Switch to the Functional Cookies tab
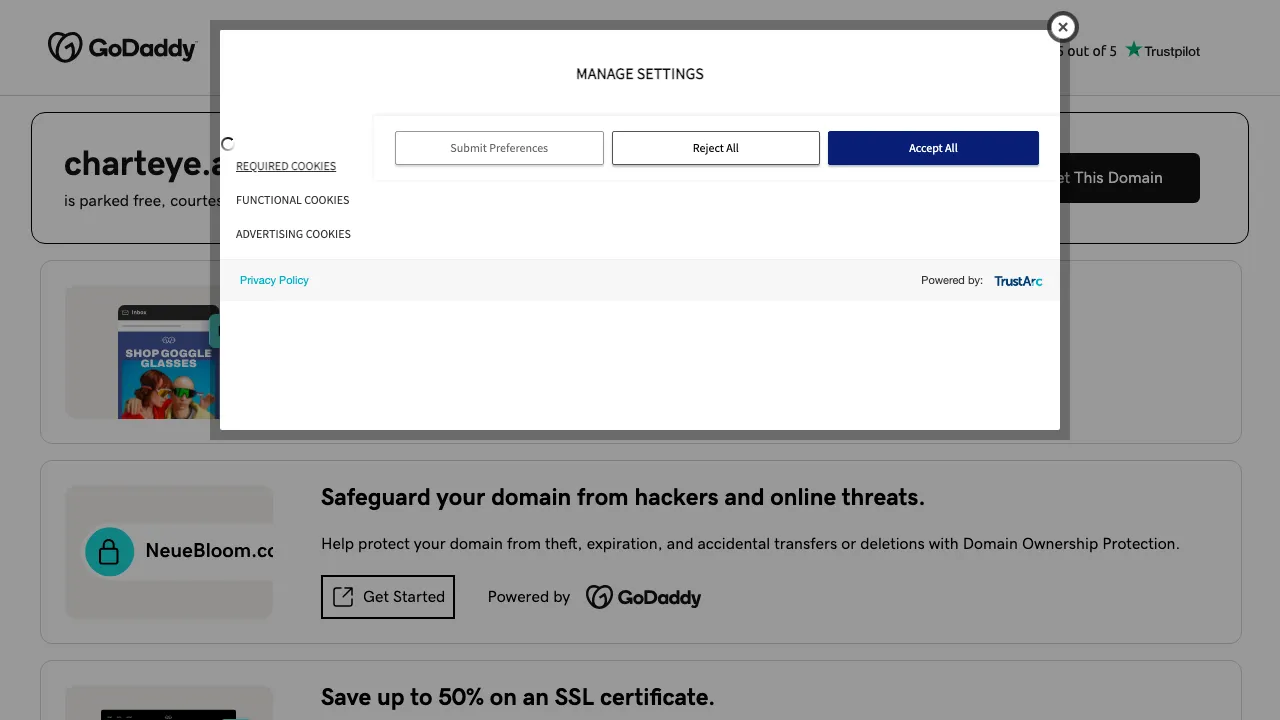The height and width of the screenshot is (720, 1280). tap(292, 200)
